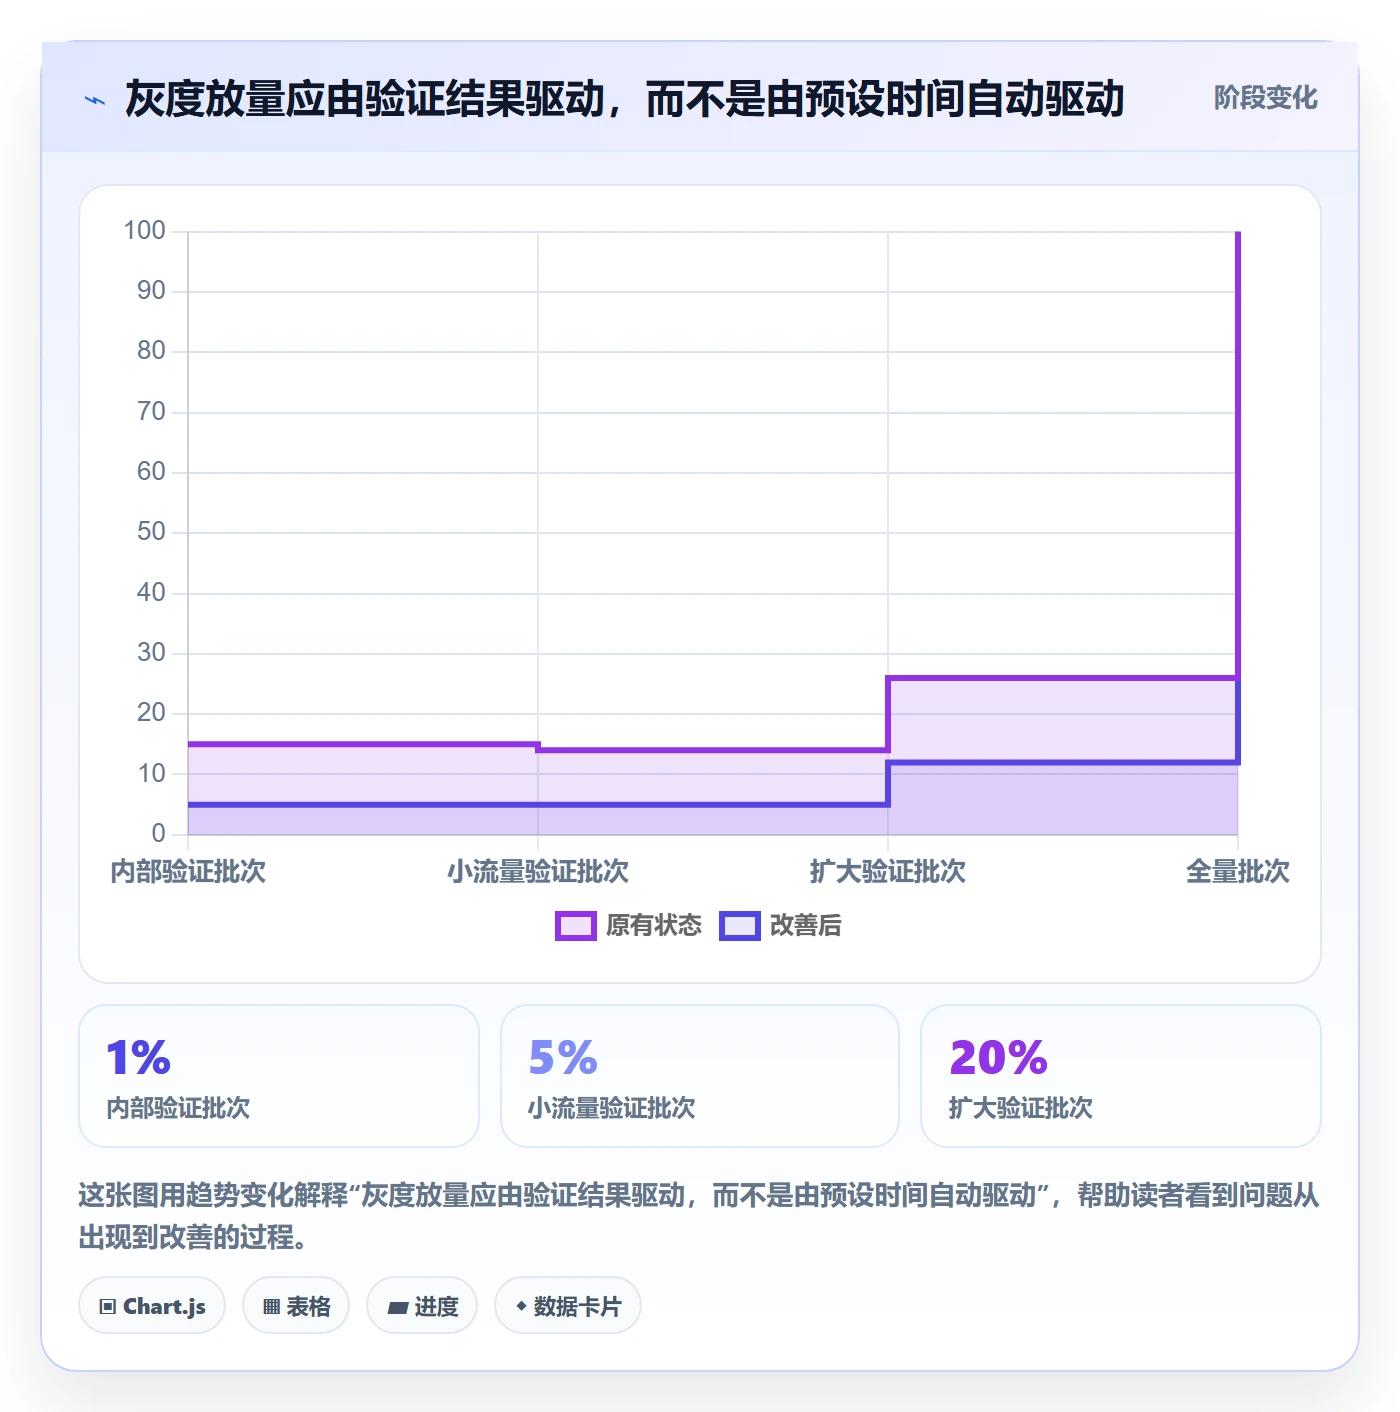Click the 50 y-axis value

(x=151, y=532)
